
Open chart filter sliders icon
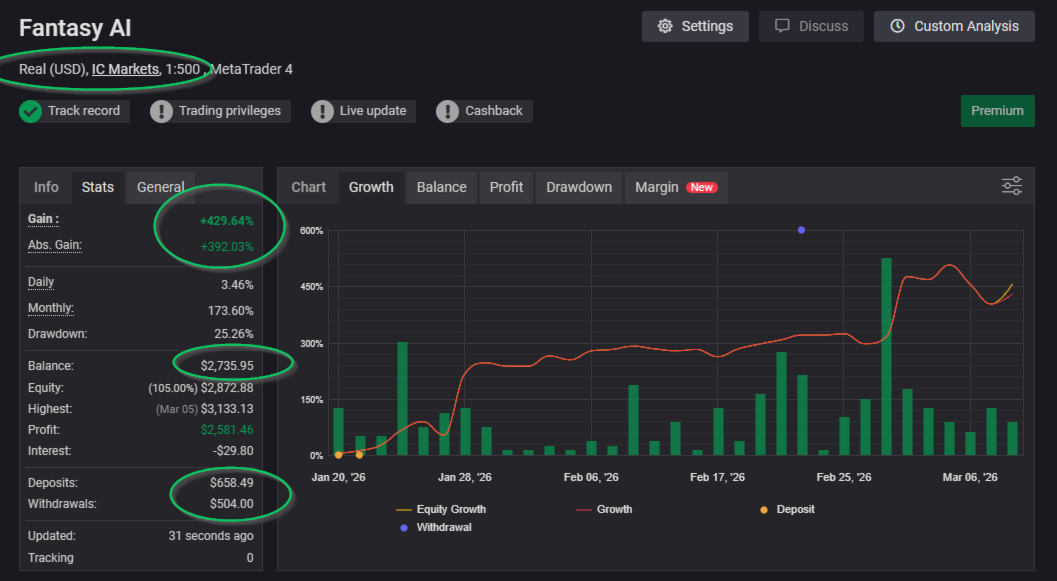[1012, 186]
